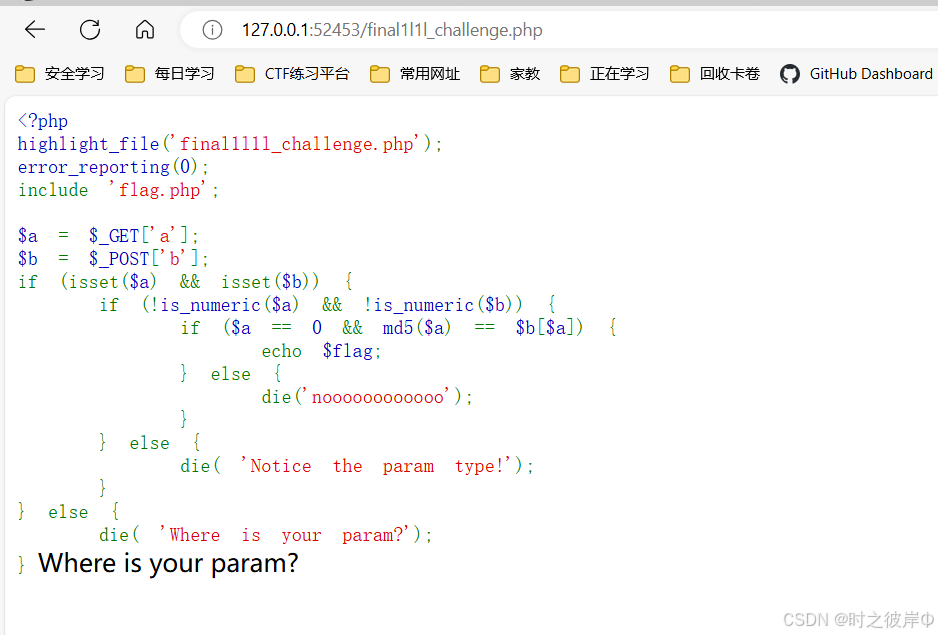
Task: Go back to the previous page
Action: pyautogui.click(x=35, y=29)
